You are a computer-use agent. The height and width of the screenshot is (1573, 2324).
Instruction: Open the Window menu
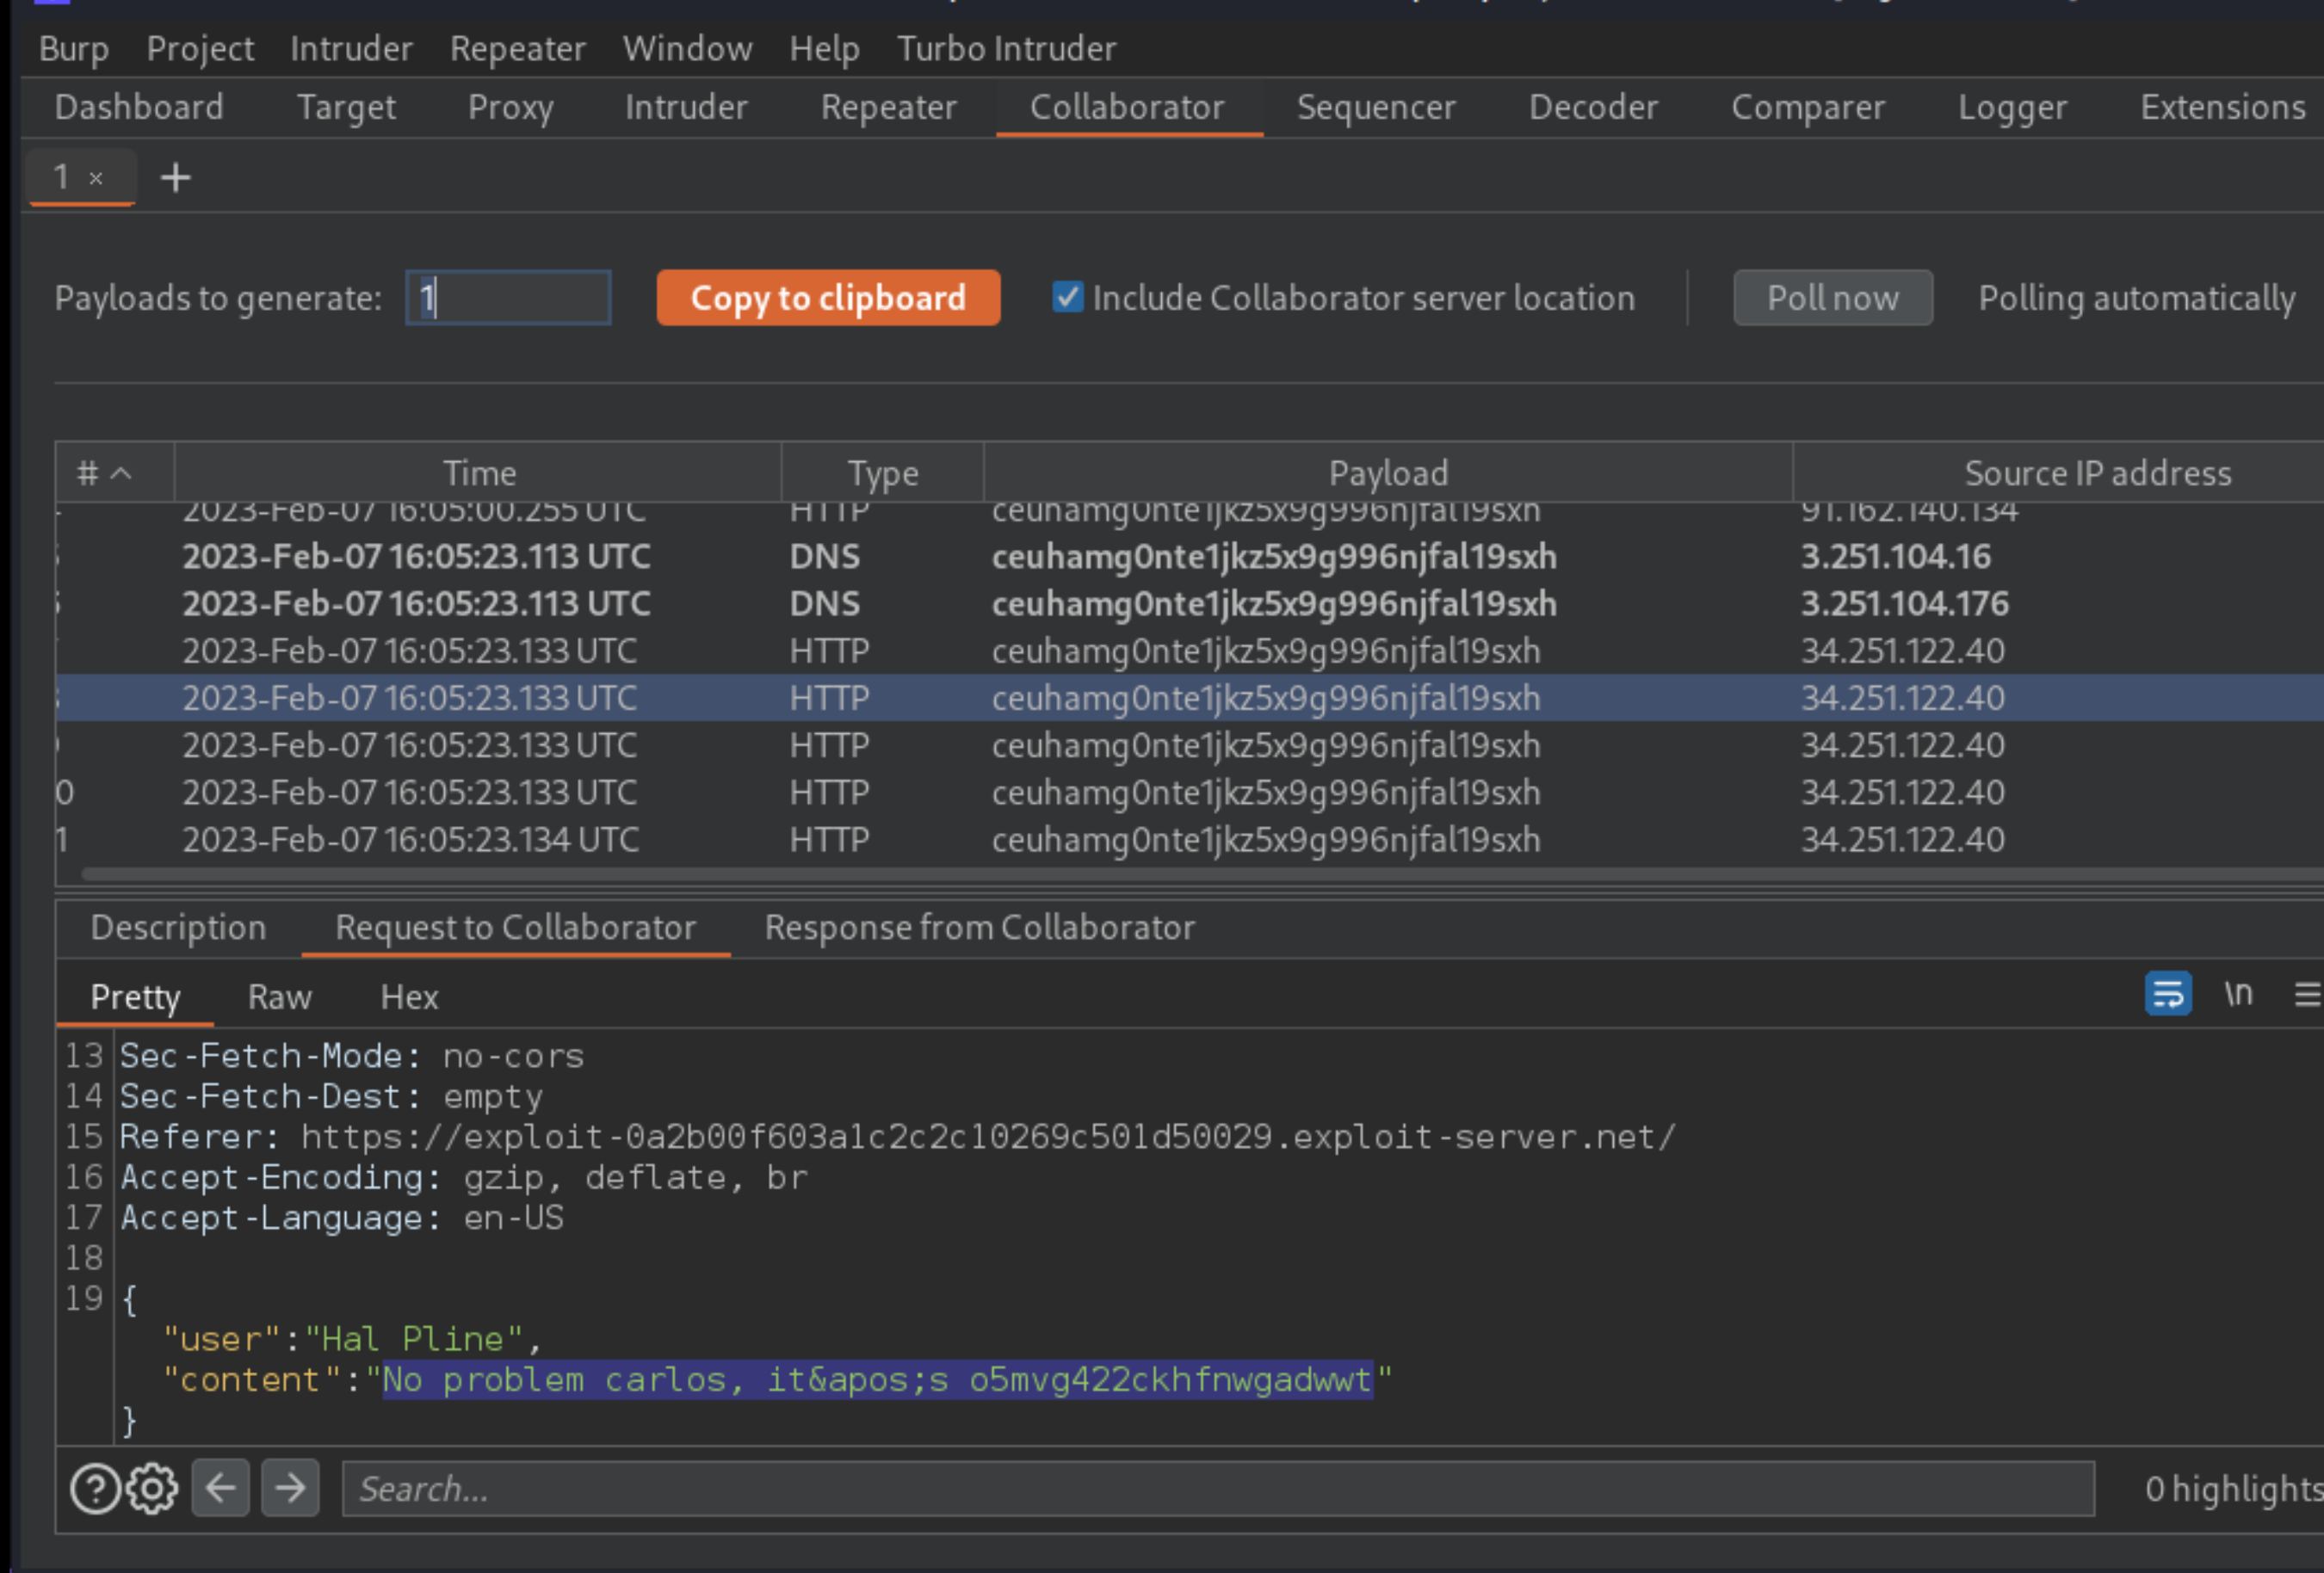[x=687, y=48]
